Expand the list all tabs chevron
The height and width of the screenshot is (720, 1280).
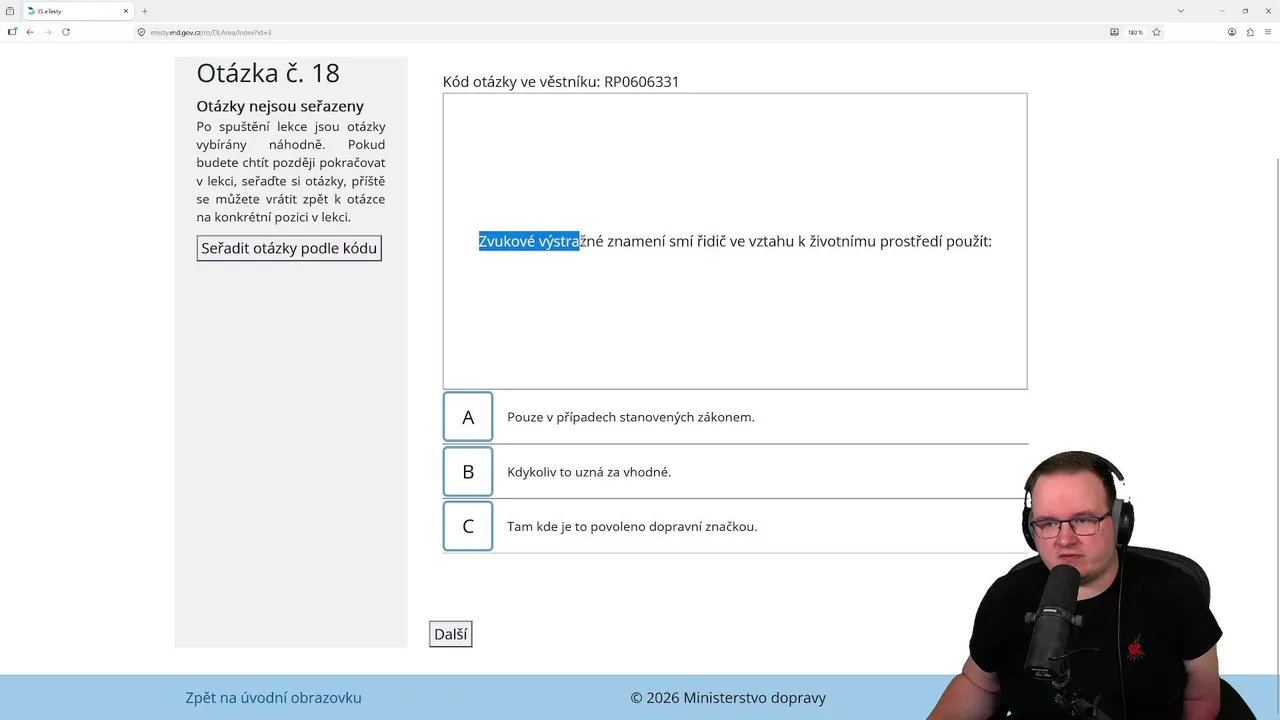click(x=1181, y=11)
